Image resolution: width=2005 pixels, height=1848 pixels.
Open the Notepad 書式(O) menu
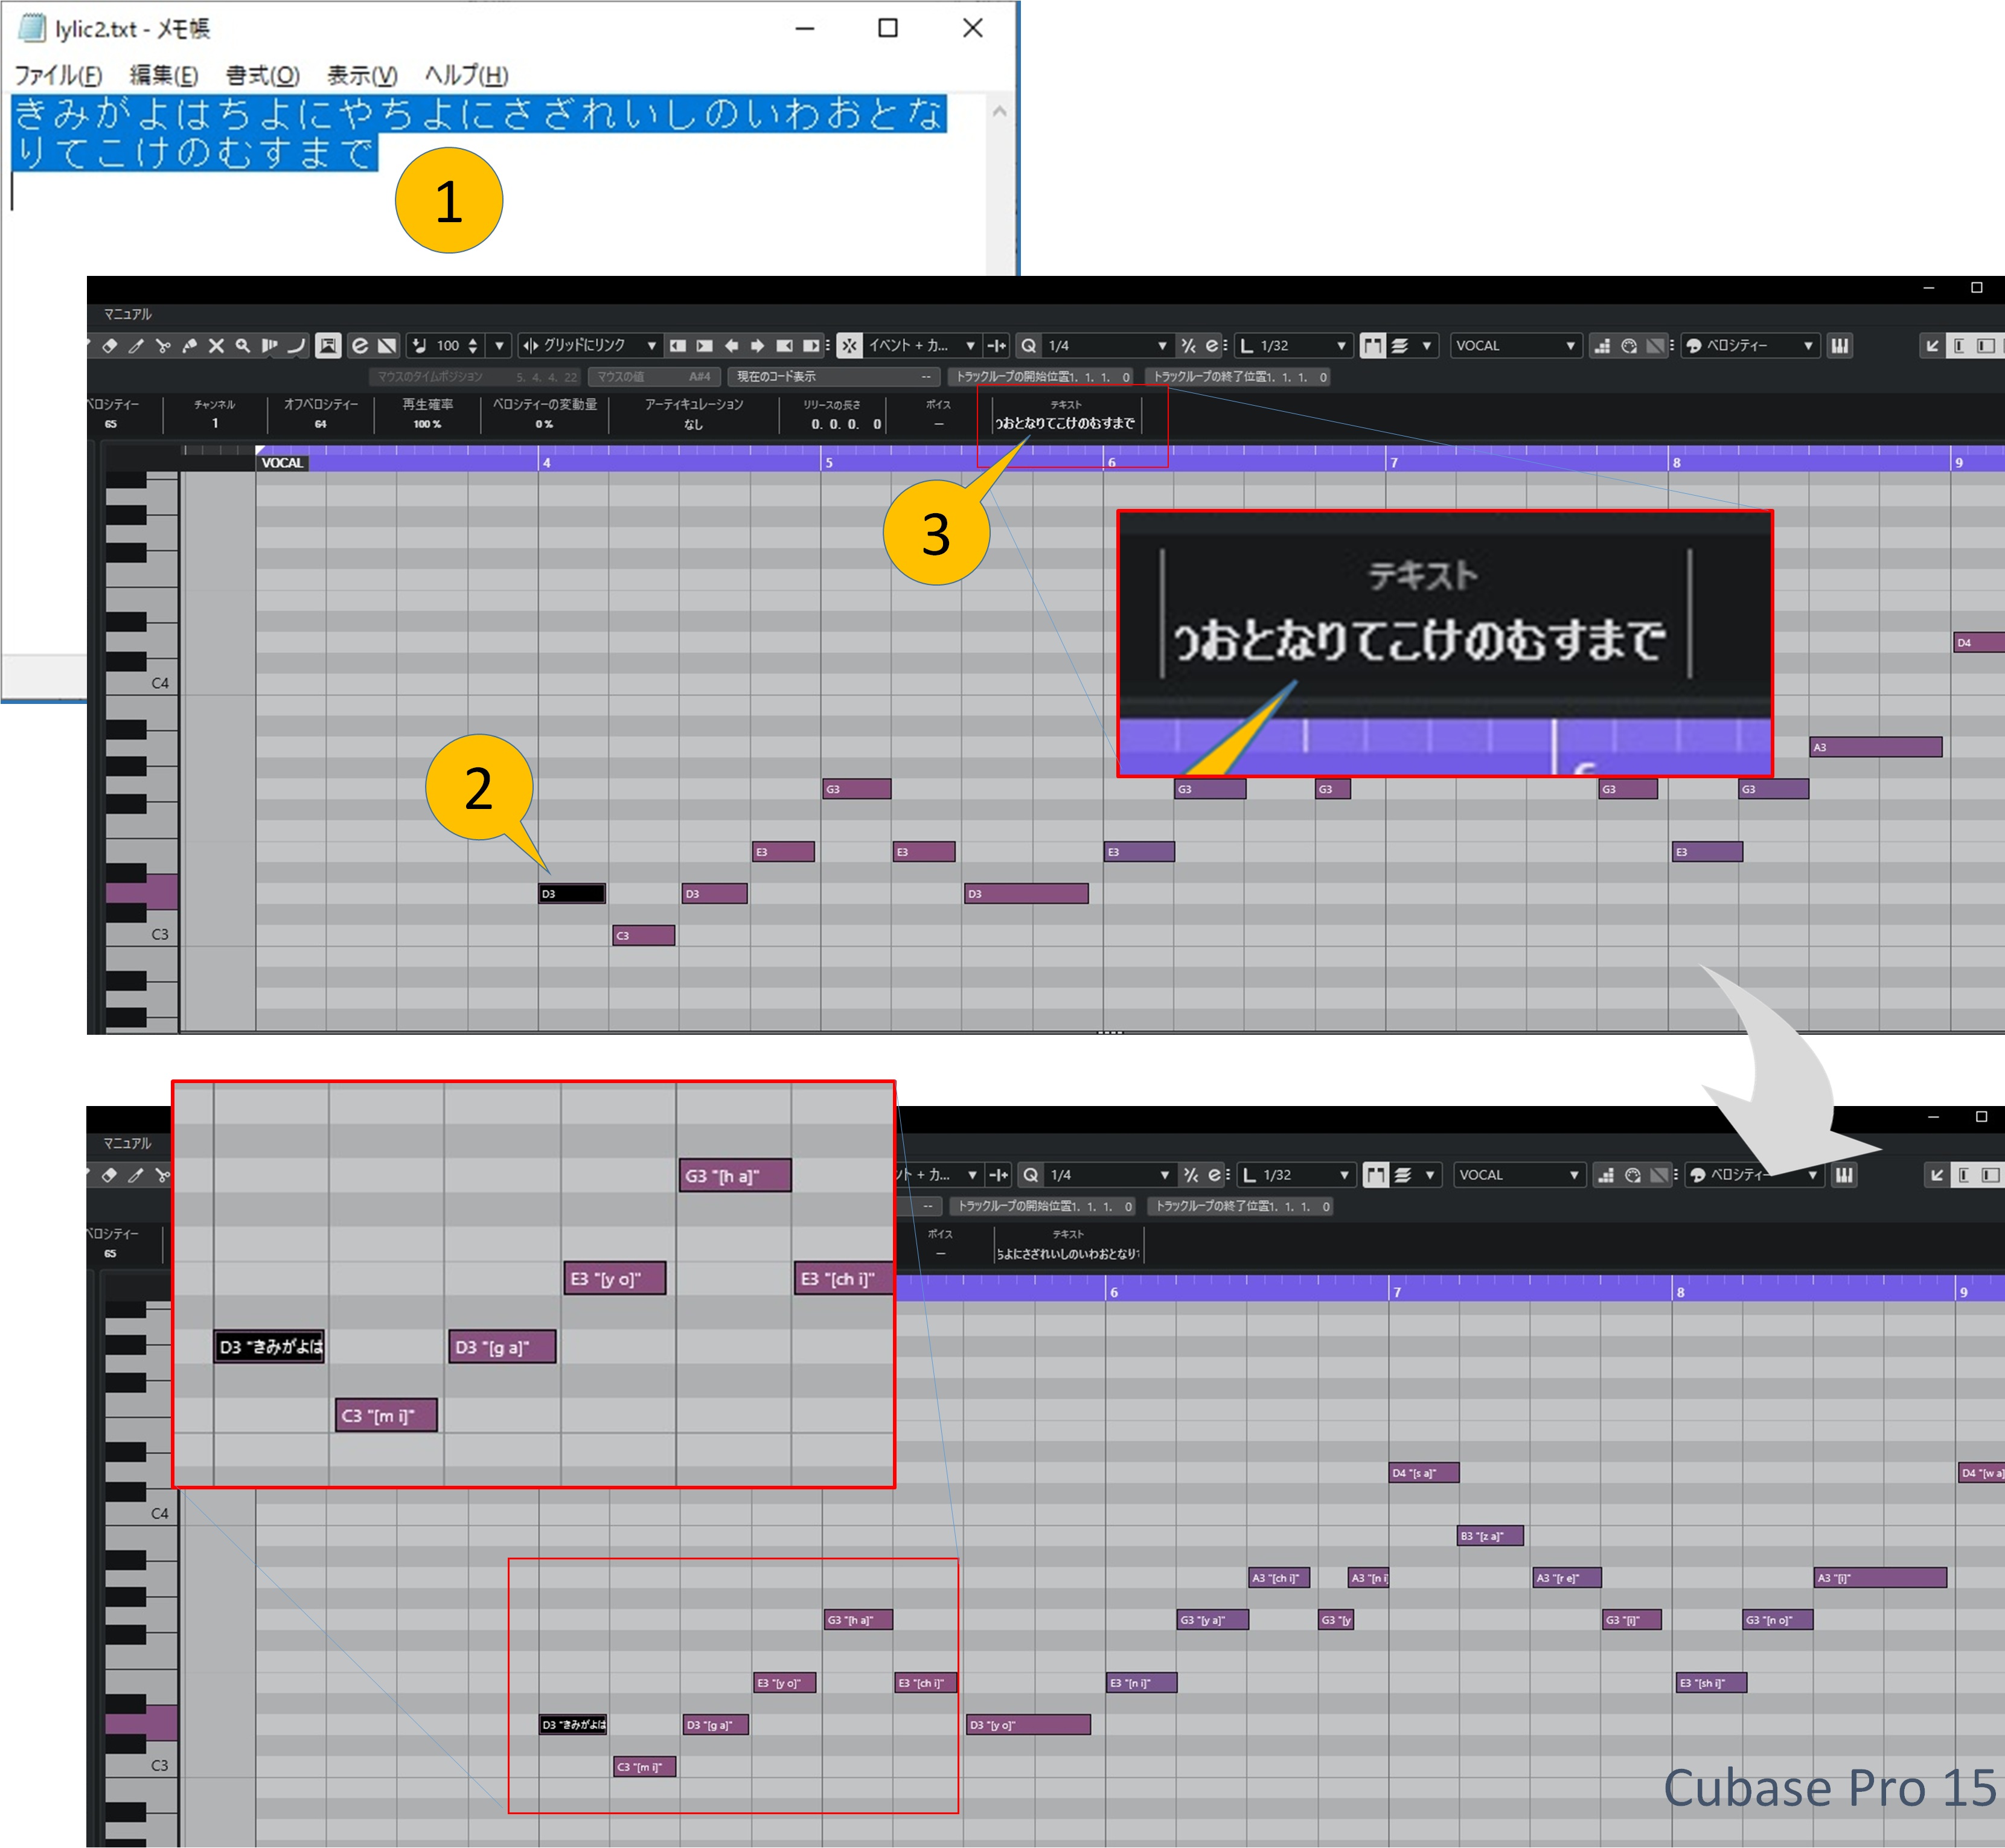[262, 75]
